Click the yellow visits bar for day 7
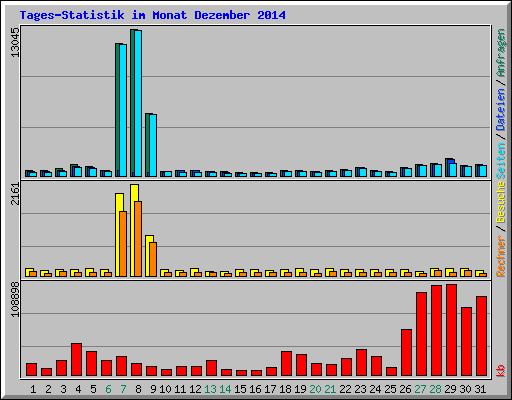 [119, 235]
